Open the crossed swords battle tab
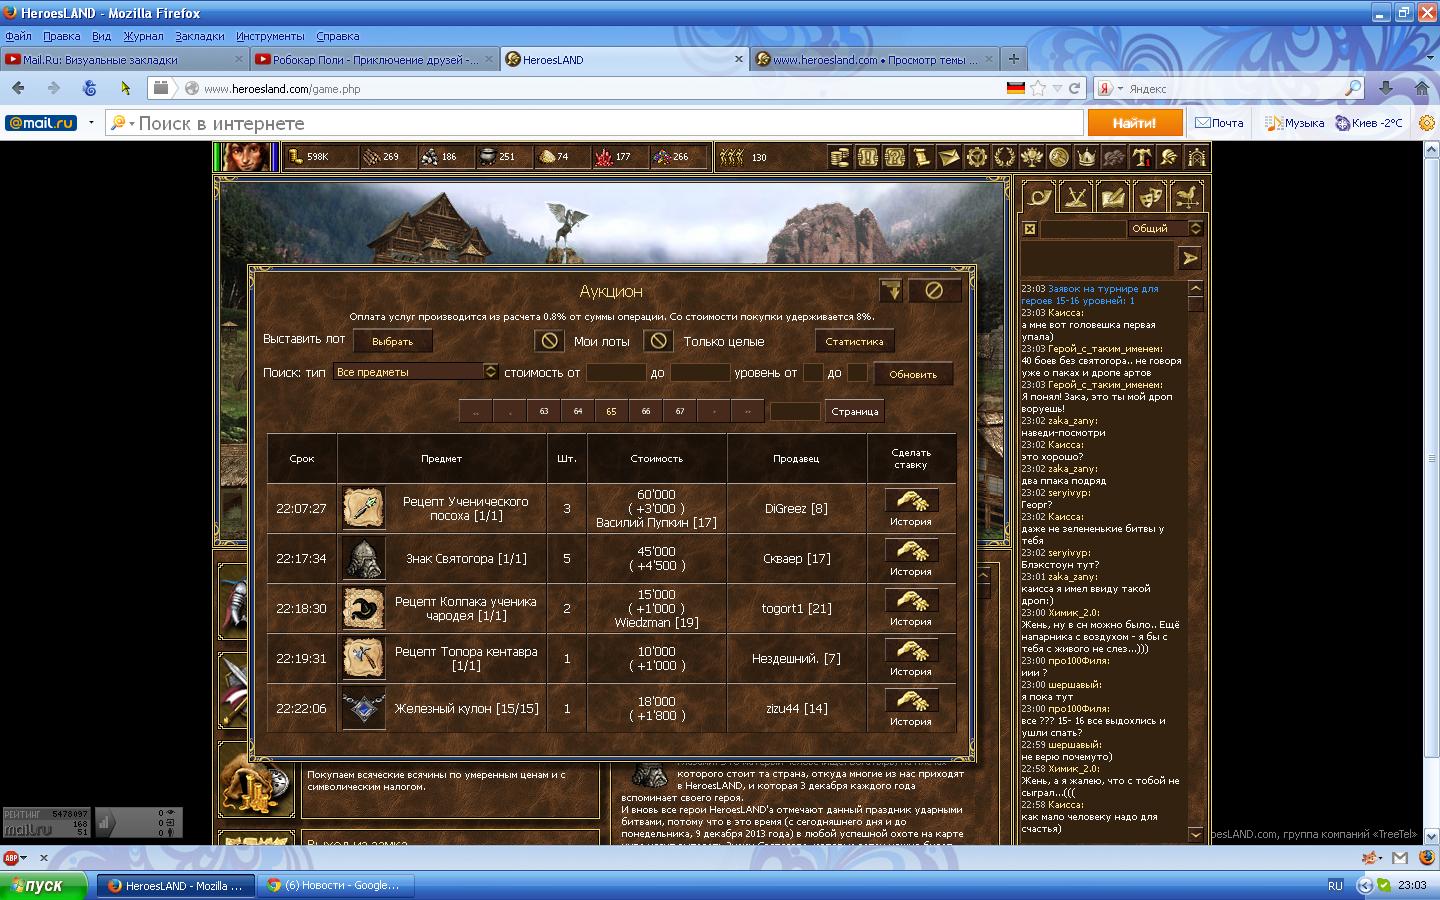Image resolution: width=1440 pixels, height=900 pixels. pyautogui.click(x=1076, y=197)
